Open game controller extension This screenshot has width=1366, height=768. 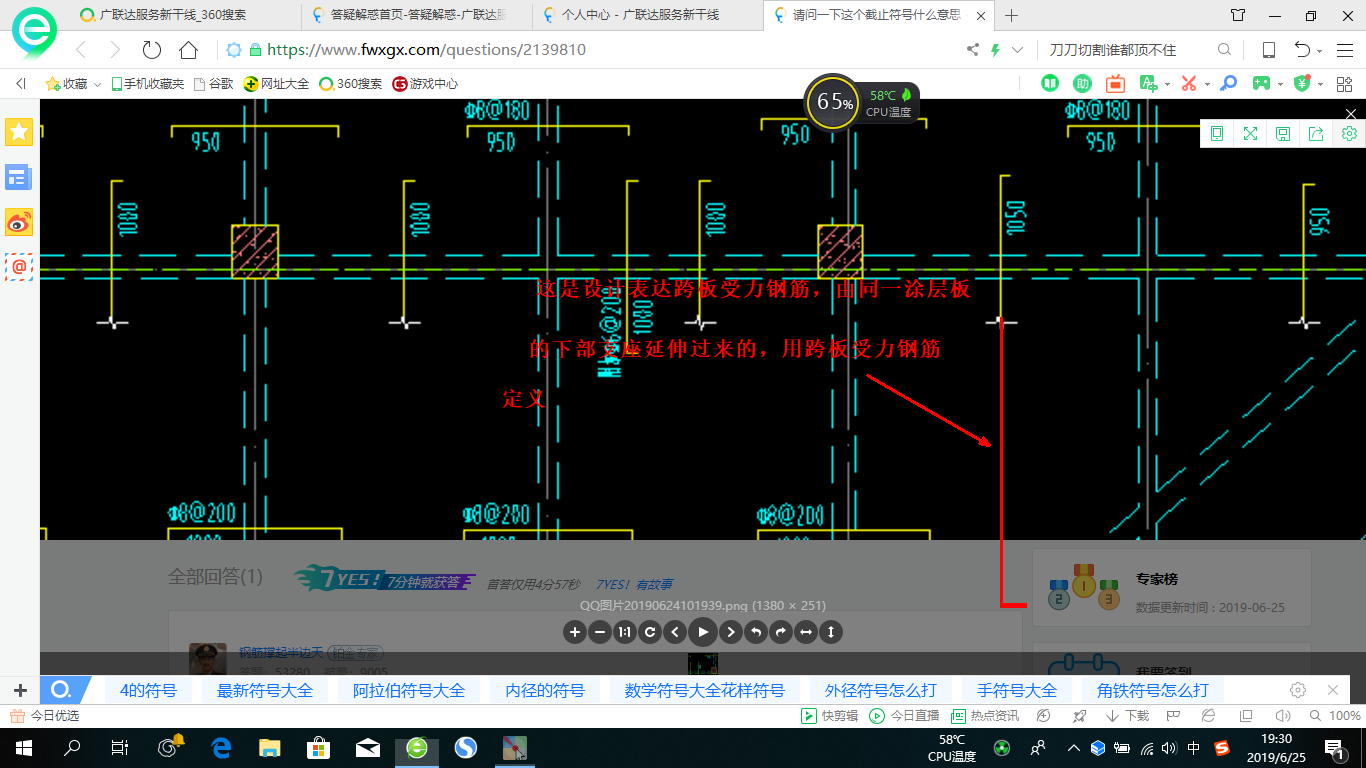[1263, 84]
